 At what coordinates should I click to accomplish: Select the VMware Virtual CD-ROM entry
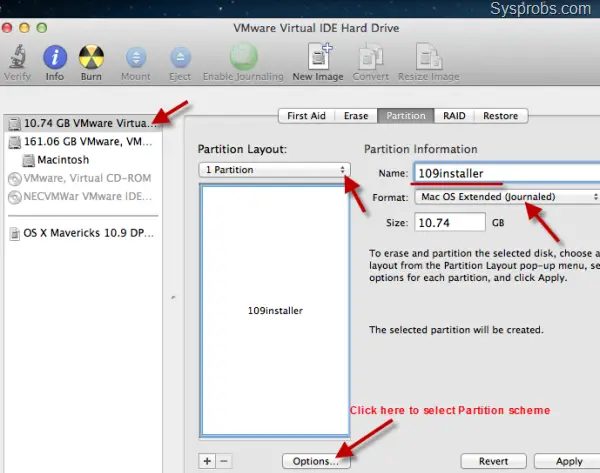pos(83,178)
